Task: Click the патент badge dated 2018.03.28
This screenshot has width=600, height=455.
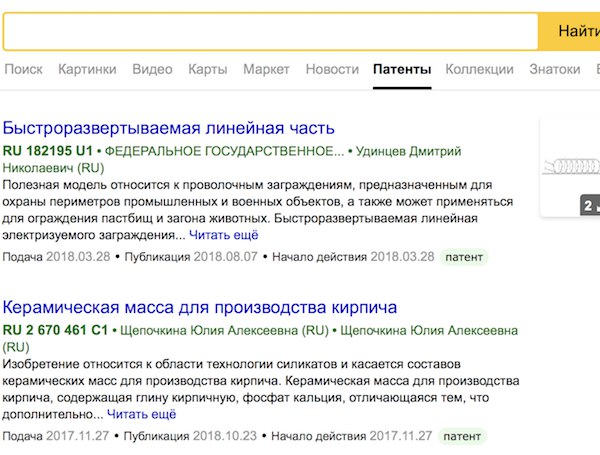Action: (464, 257)
